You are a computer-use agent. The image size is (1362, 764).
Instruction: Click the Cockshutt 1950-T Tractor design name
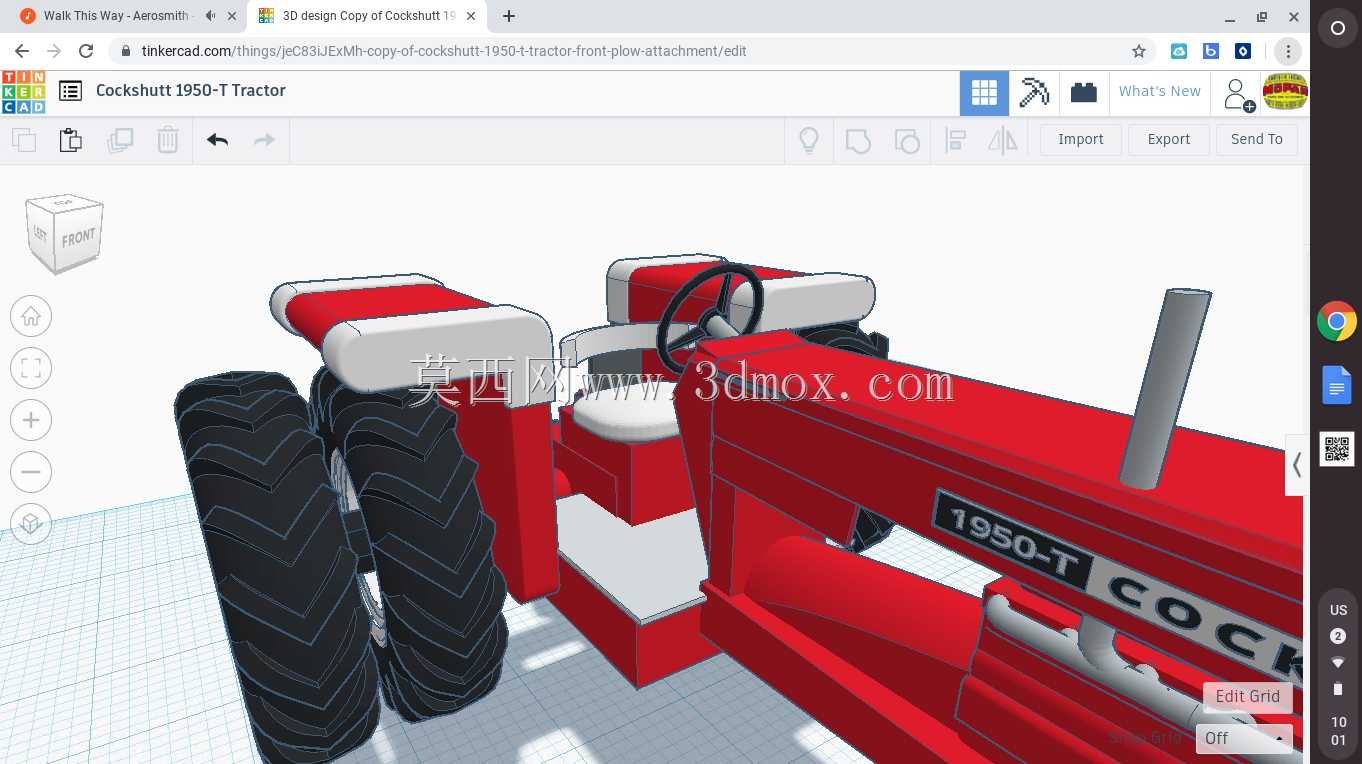[x=191, y=91]
